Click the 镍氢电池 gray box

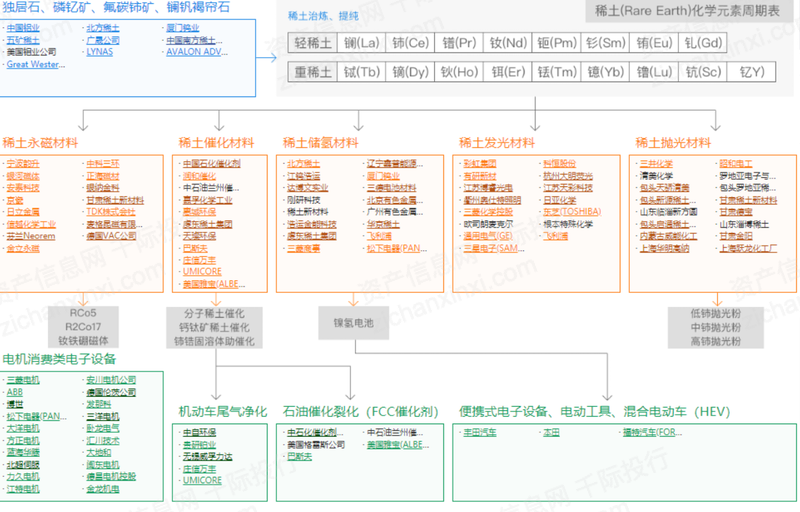coord(354,323)
